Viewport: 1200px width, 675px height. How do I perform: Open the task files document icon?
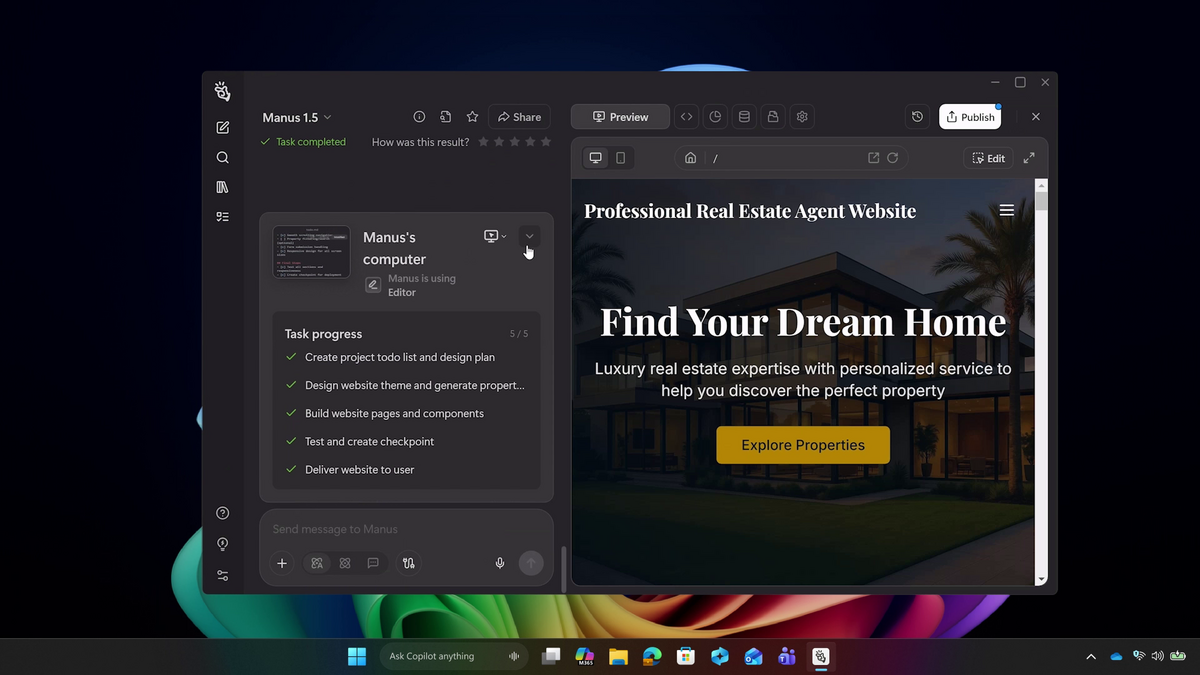click(445, 117)
